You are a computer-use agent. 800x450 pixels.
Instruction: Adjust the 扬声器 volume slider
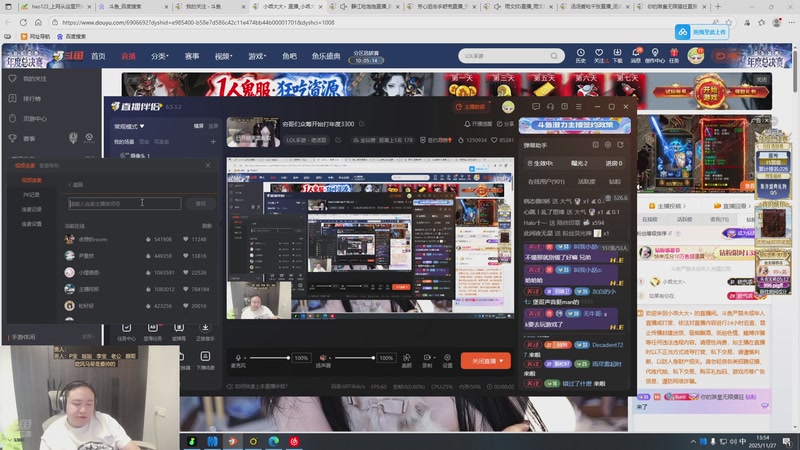(354, 358)
